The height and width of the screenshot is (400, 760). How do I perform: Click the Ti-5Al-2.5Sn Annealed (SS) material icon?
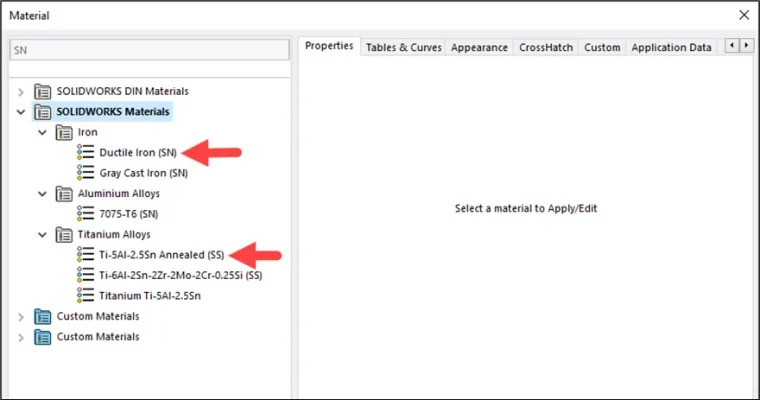tap(85, 255)
